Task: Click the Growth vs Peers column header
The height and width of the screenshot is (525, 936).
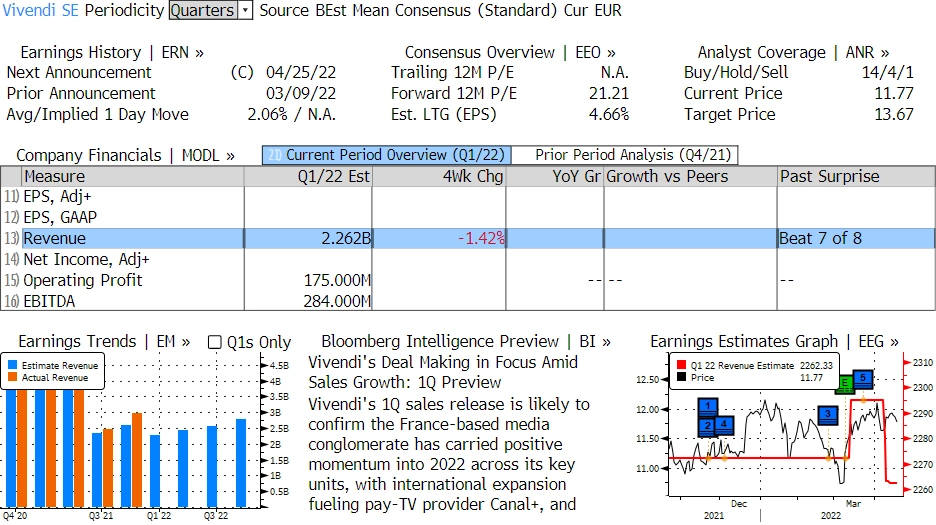Action: (x=691, y=177)
